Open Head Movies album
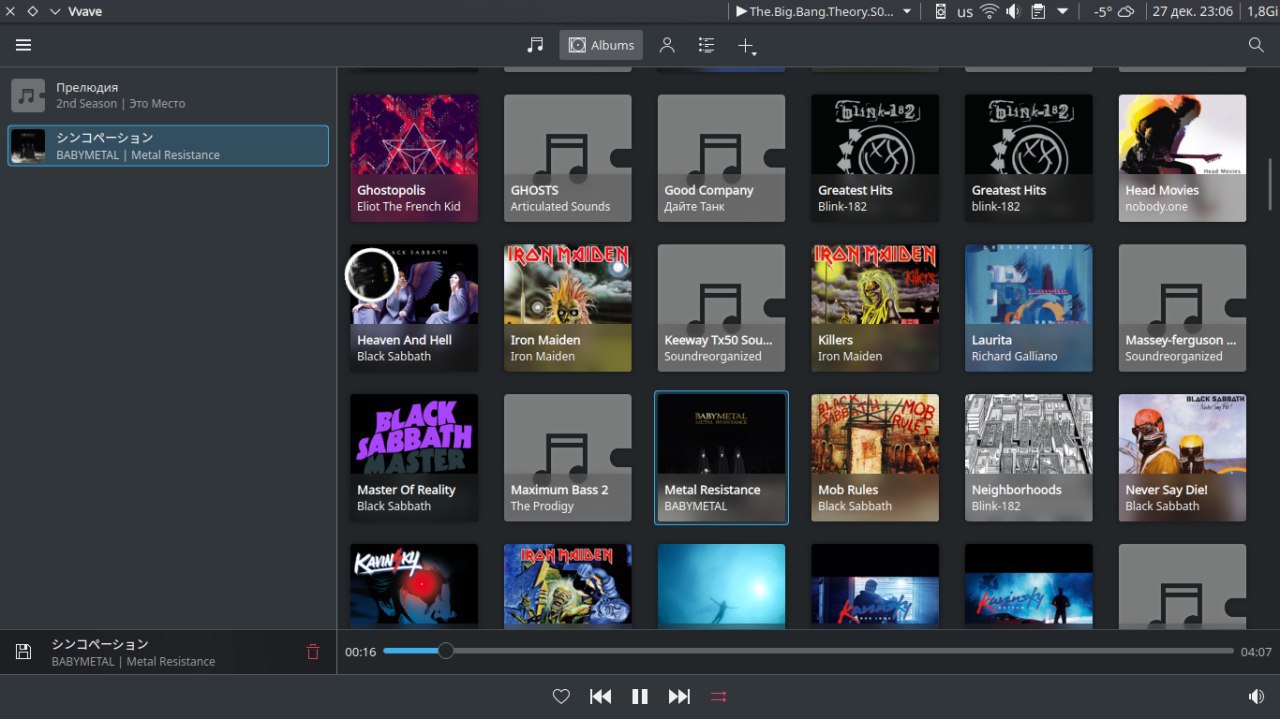Screen dimensions: 1280x719 pos(1183,158)
